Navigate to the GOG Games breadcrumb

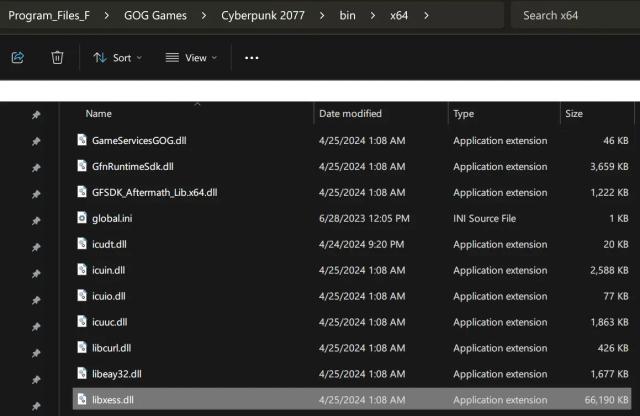[x=156, y=16]
